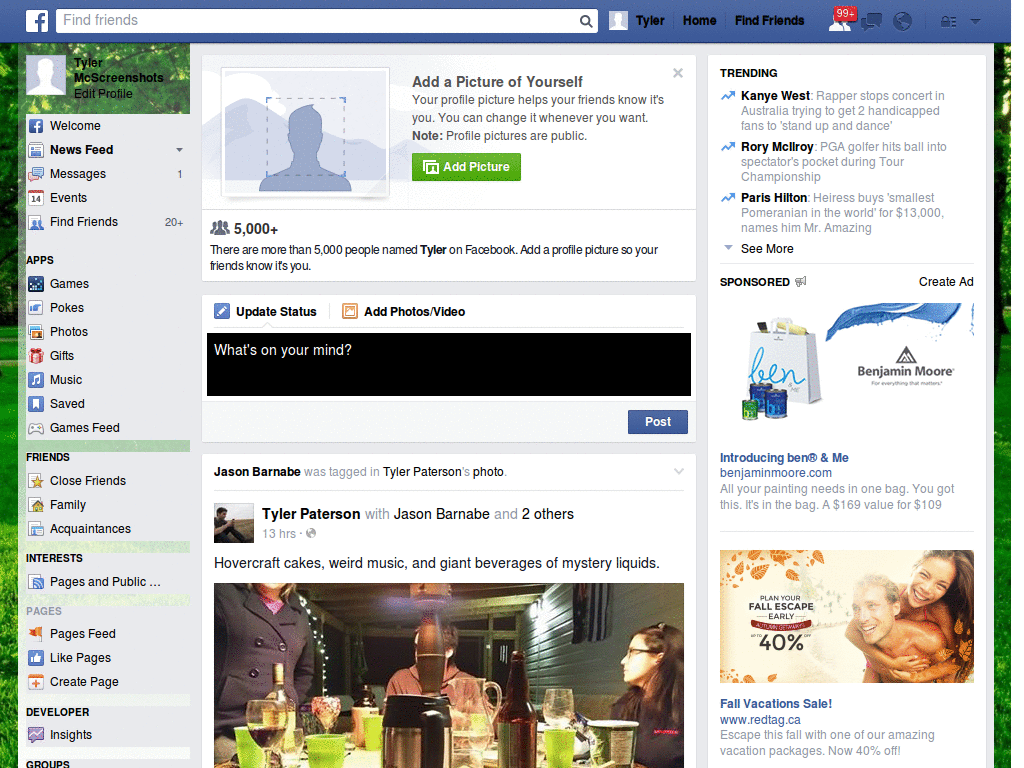The width and height of the screenshot is (1024, 768).
Task: Open Like Pages thumbs-up icon
Action: (x=36, y=658)
